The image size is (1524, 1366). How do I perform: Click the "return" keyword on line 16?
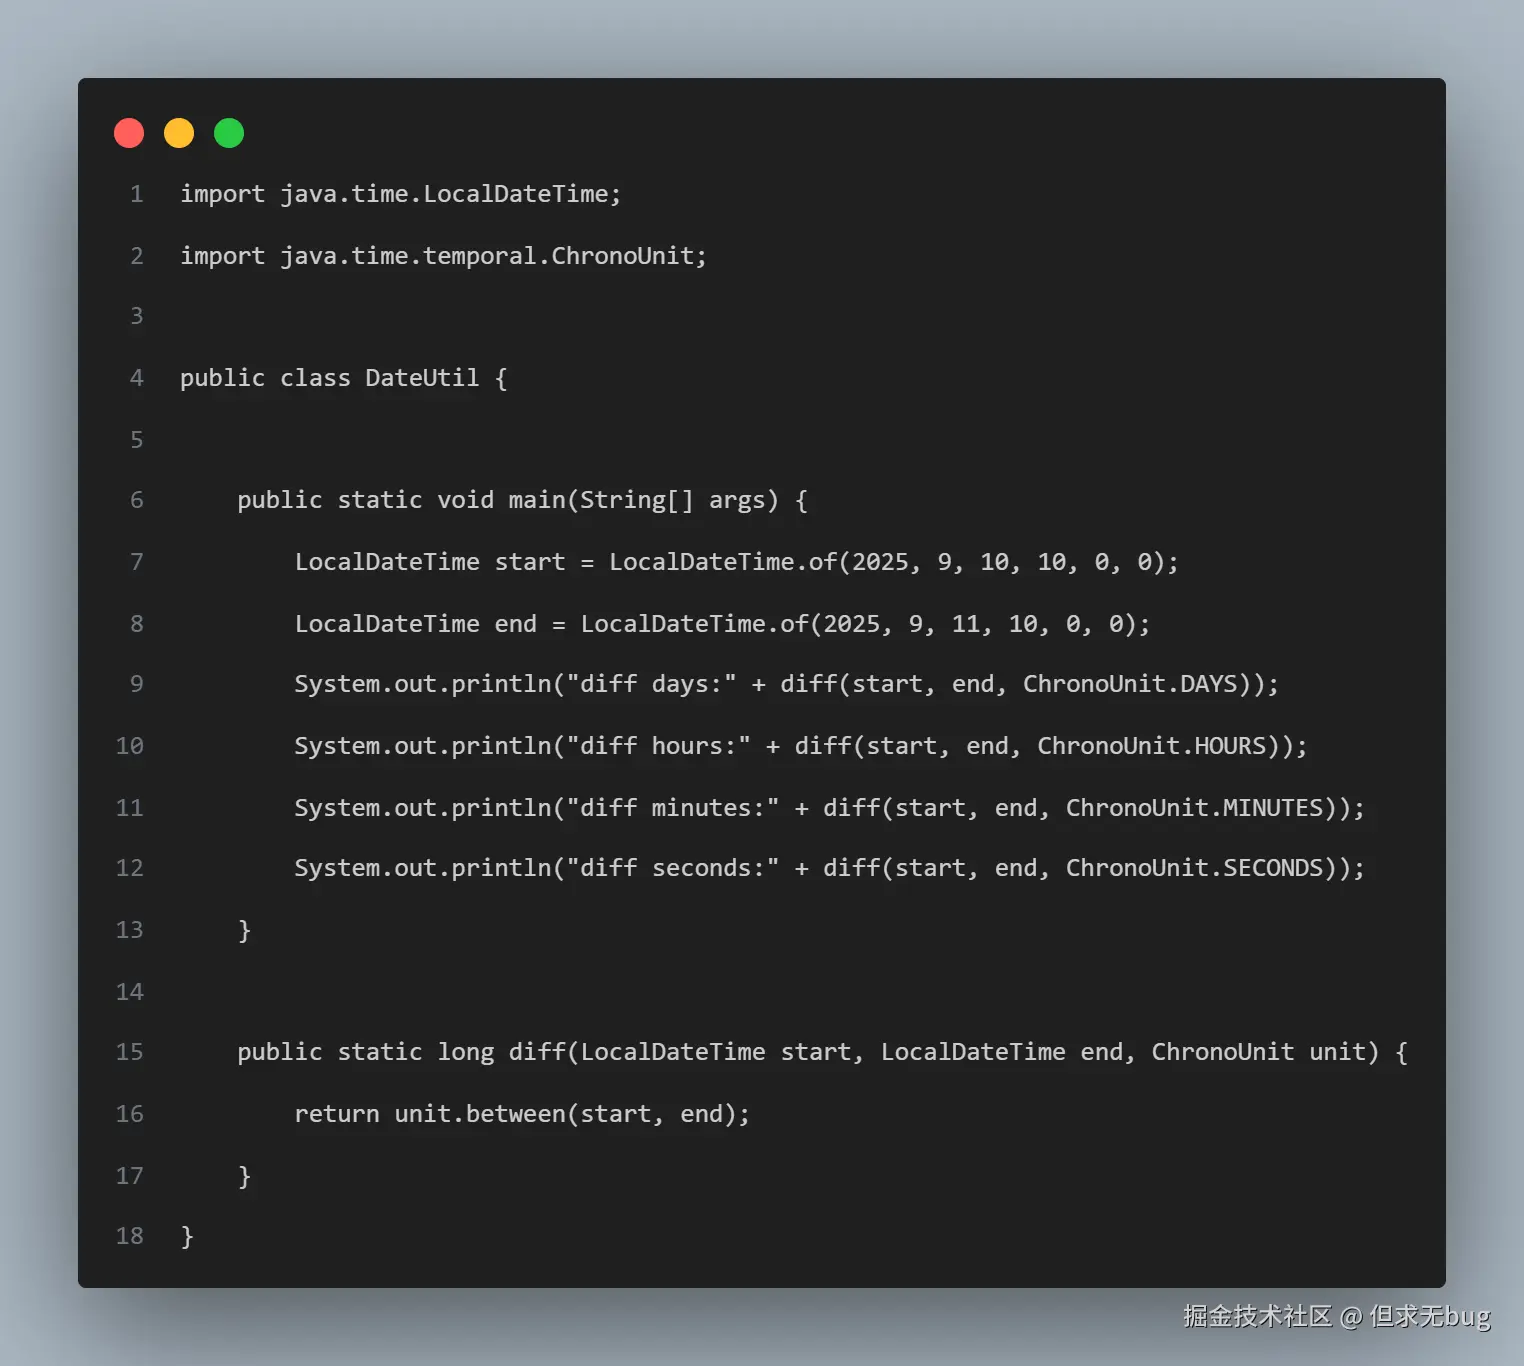[337, 1114]
